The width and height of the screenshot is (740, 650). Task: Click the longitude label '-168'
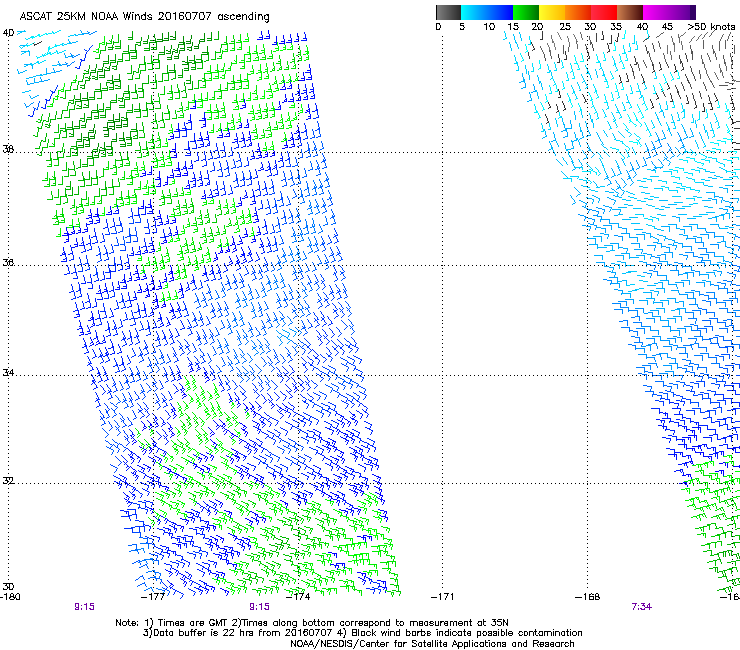588,597
